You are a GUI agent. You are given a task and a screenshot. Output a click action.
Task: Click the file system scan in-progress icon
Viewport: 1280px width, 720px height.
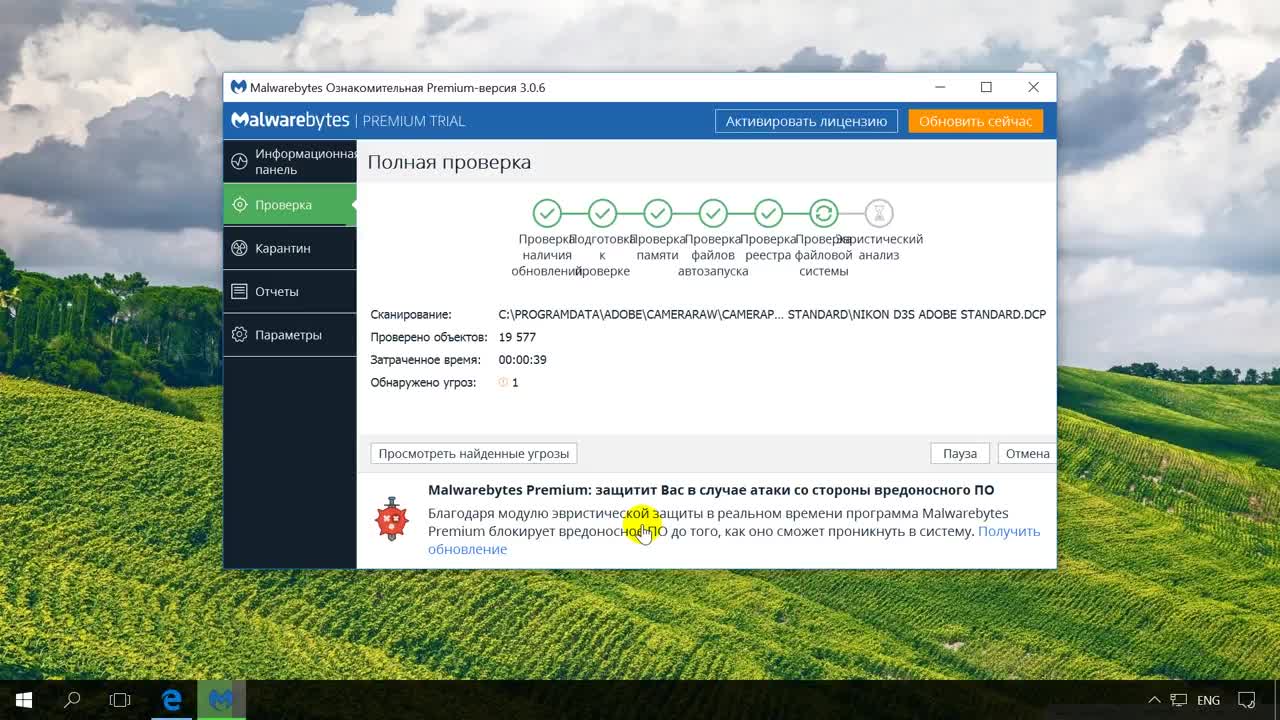[823, 213]
